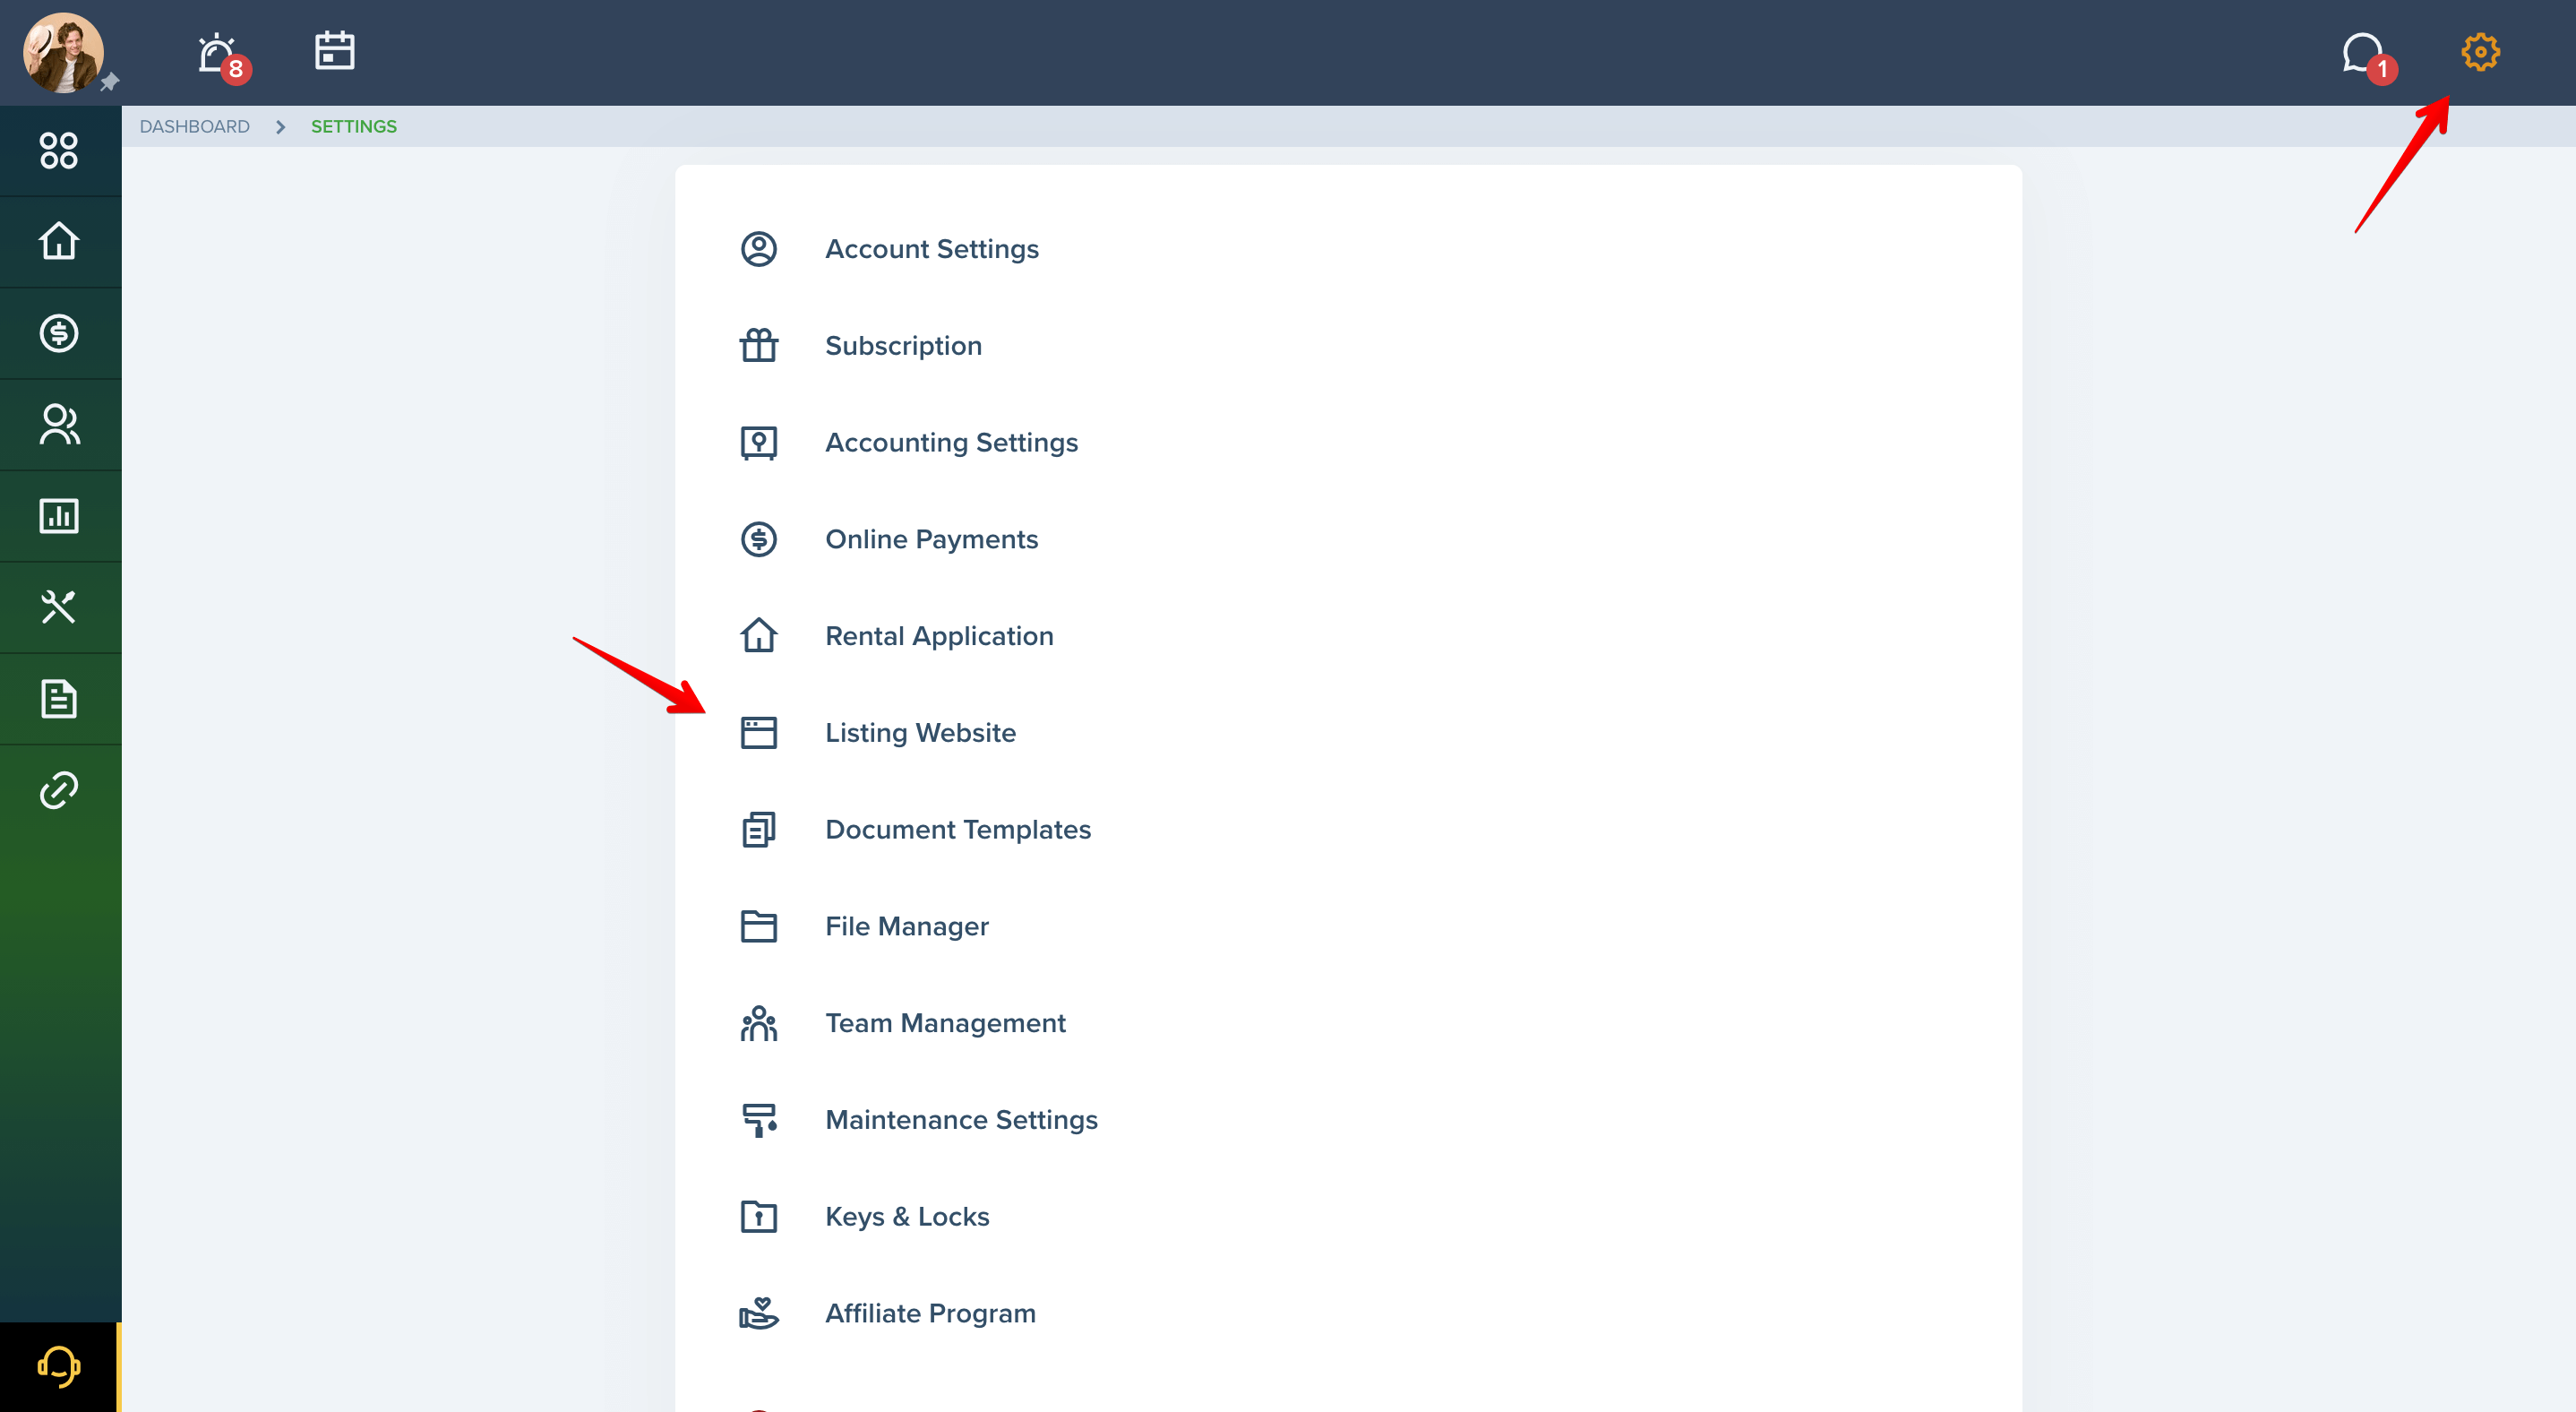Image resolution: width=2576 pixels, height=1412 pixels.
Task: Open the accounting dollar sidebar icon
Action: 59,333
